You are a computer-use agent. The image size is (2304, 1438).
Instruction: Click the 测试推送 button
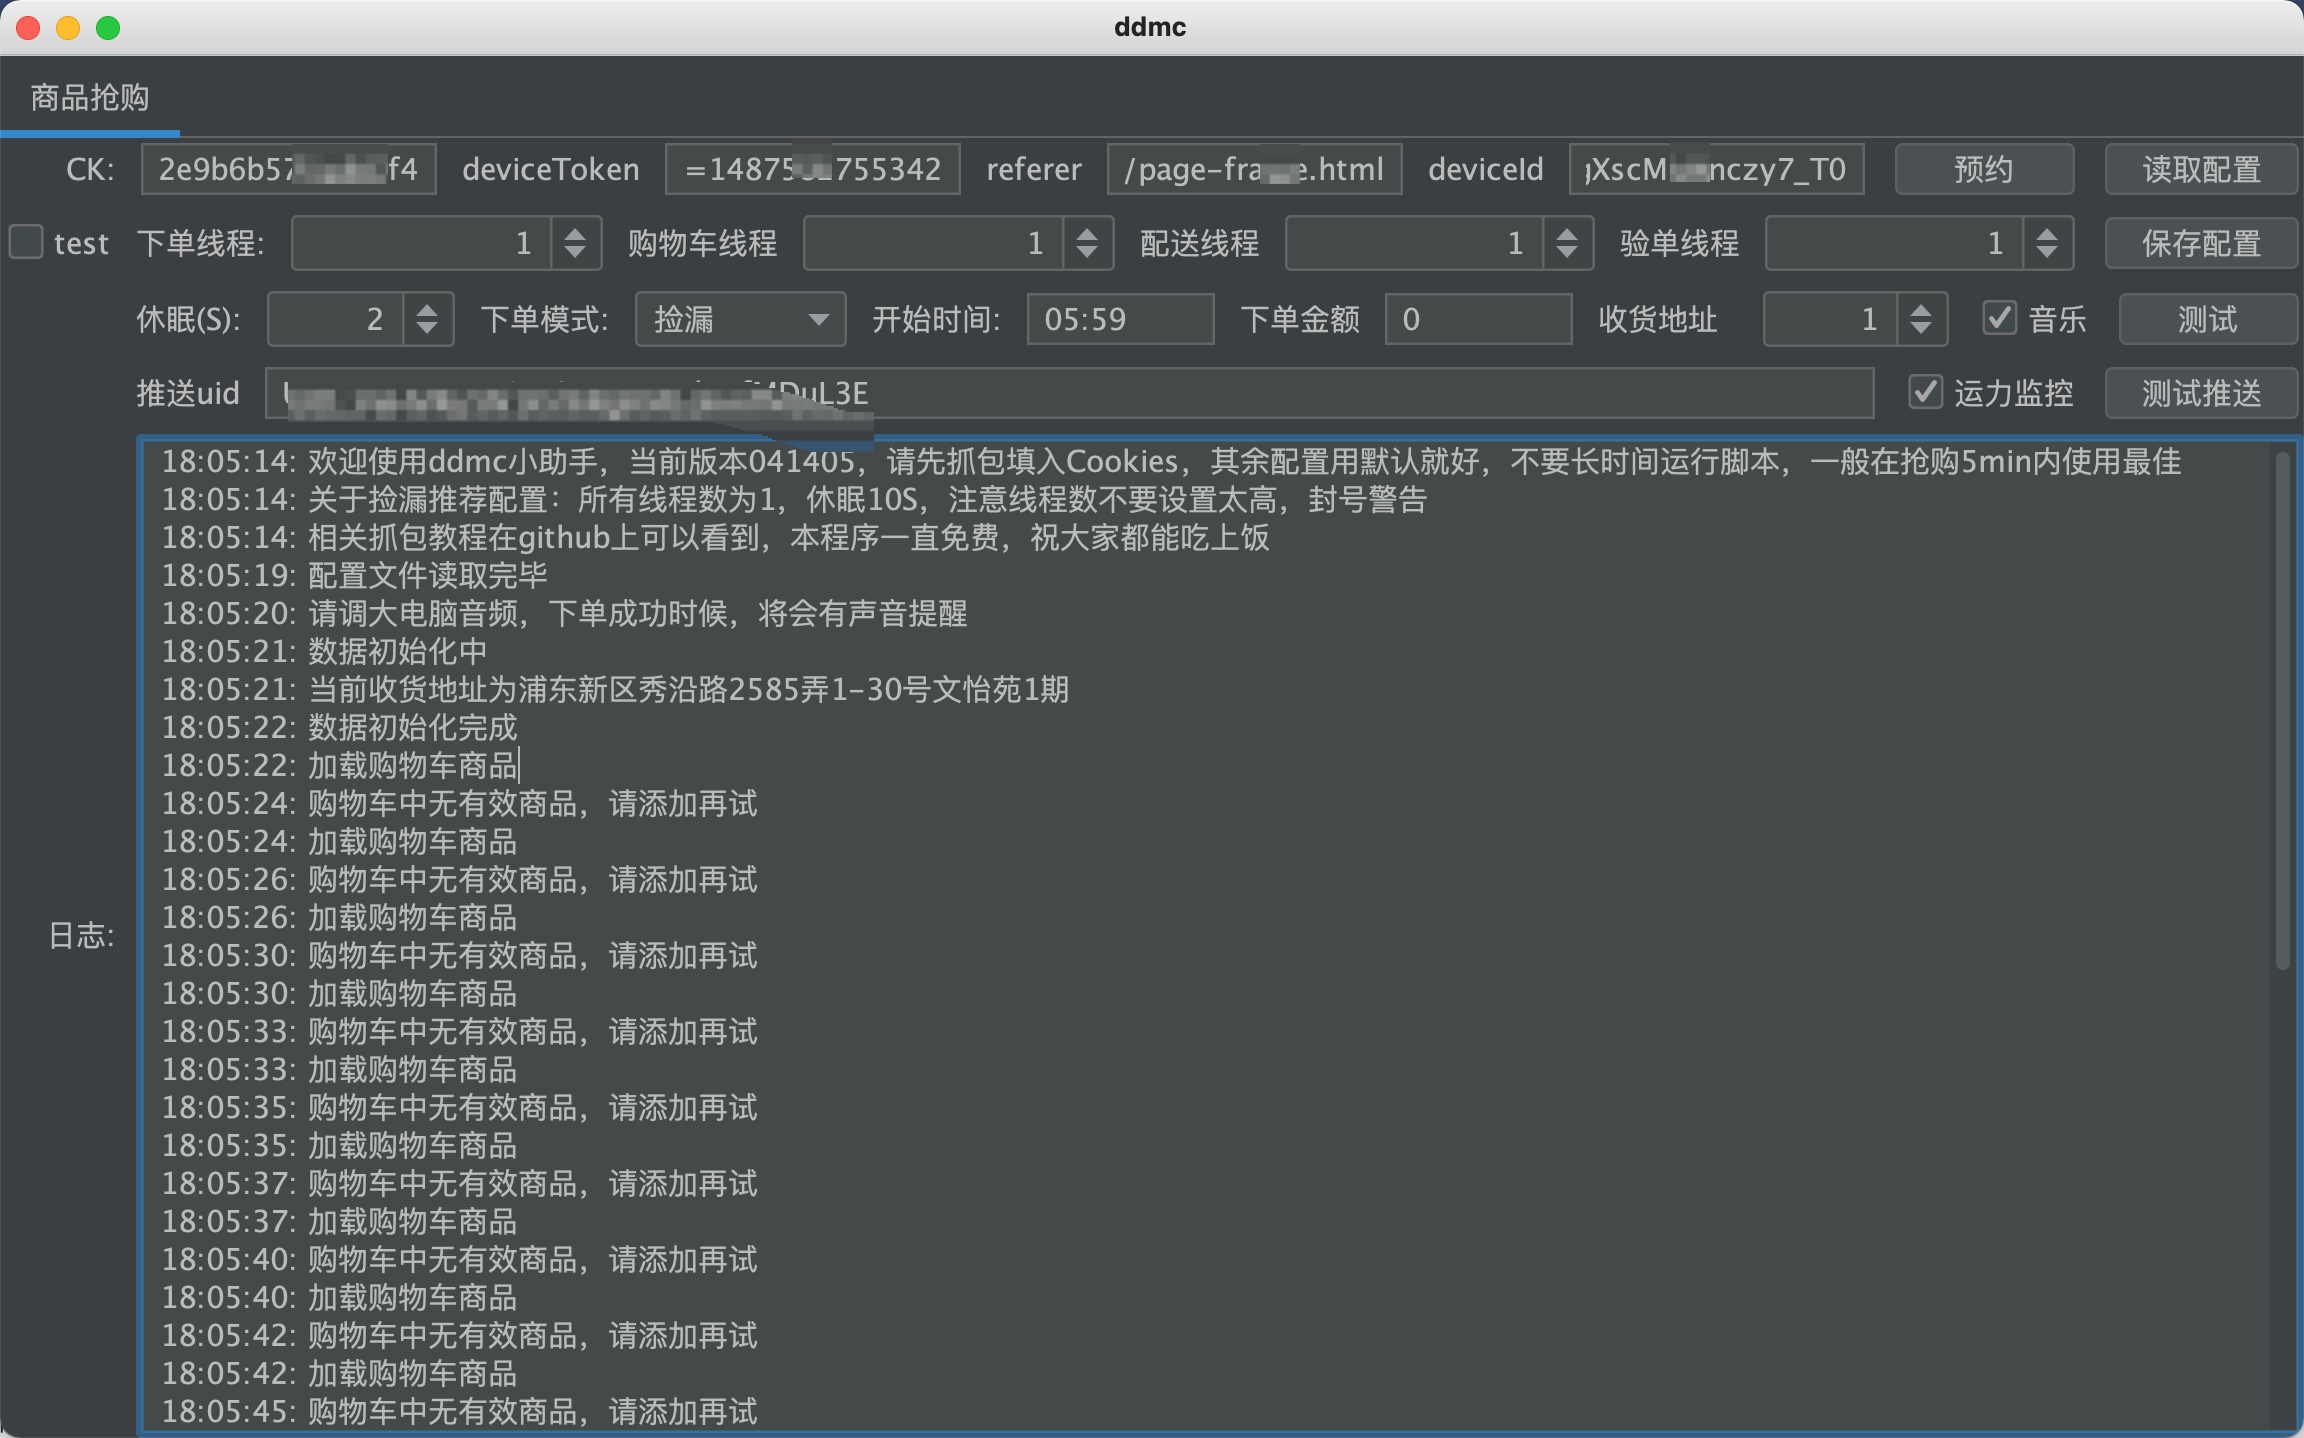(x=2200, y=393)
